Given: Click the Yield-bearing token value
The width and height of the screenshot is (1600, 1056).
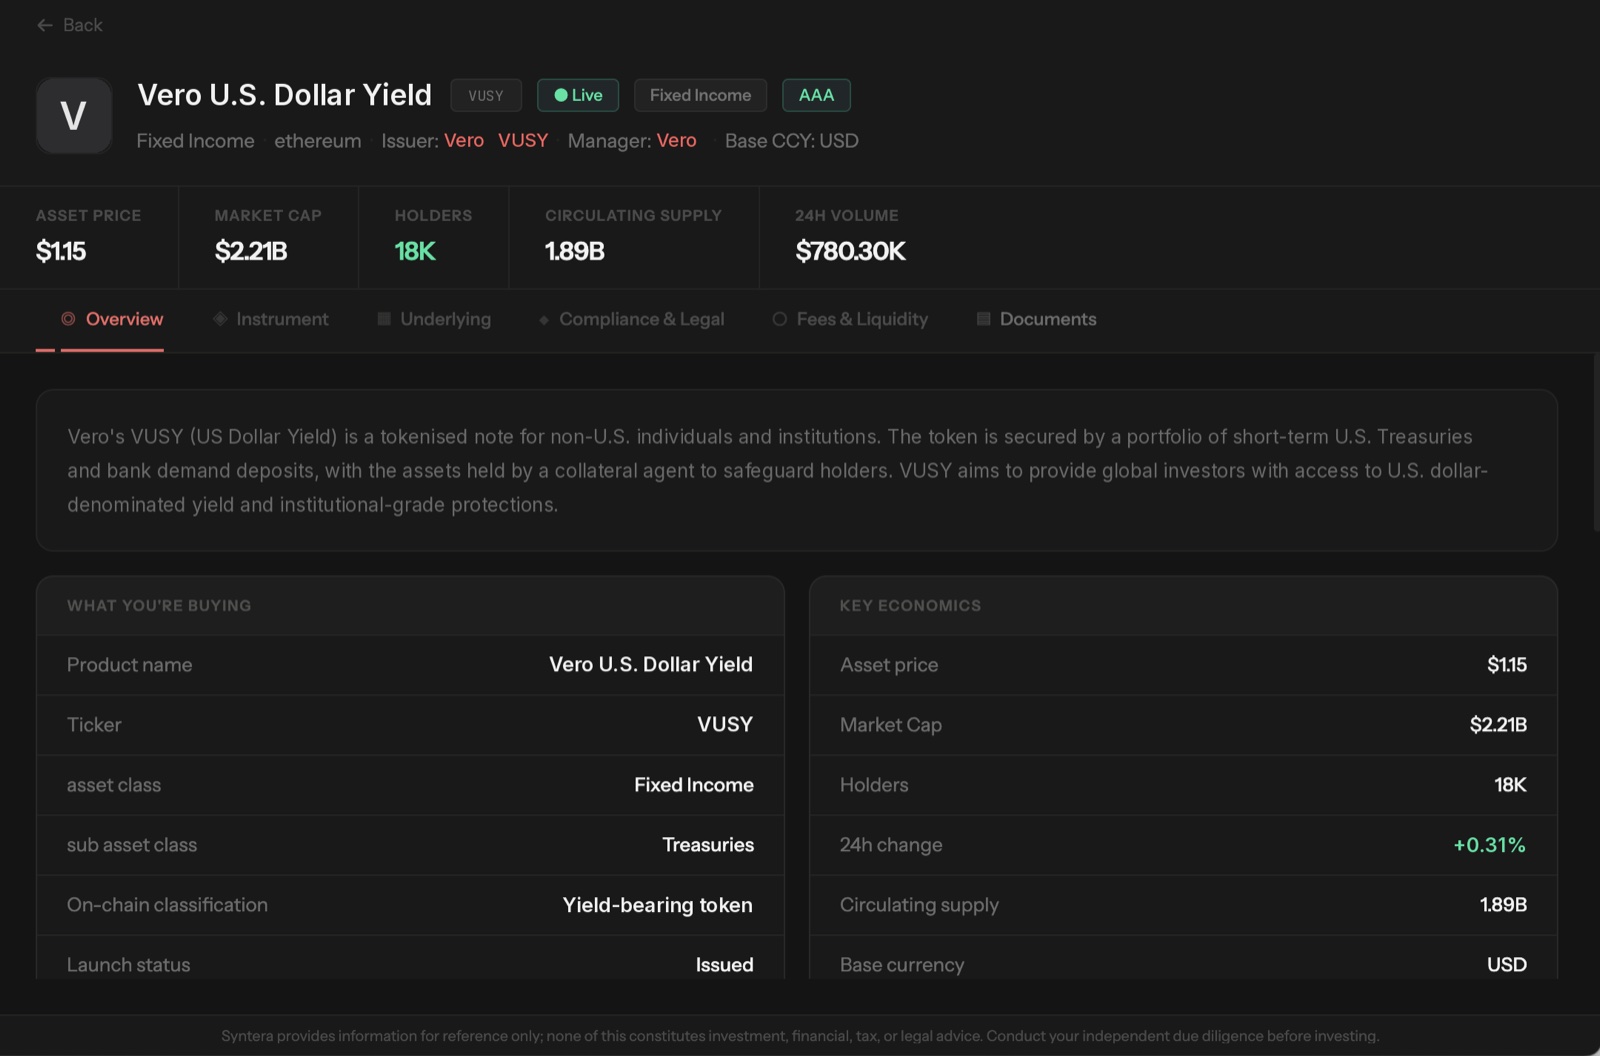Looking at the screenshot, I should pyautogui.click(x=658, y=905).
